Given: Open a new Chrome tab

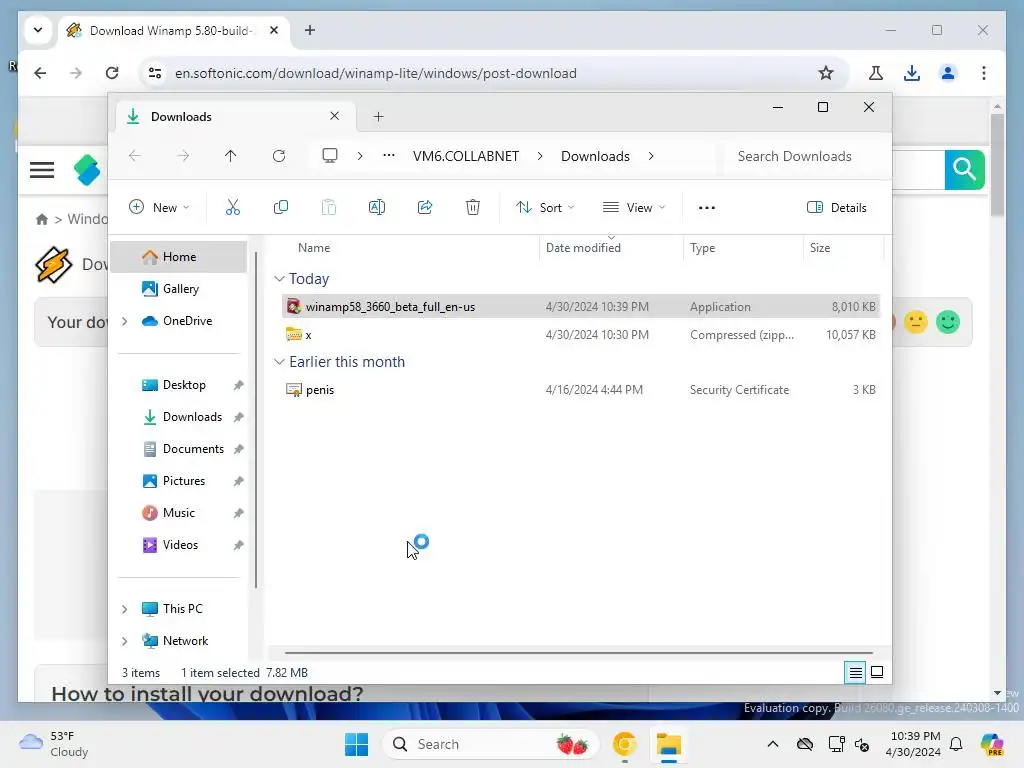Looking at the screenshot, I should click(x=310, y=30).
